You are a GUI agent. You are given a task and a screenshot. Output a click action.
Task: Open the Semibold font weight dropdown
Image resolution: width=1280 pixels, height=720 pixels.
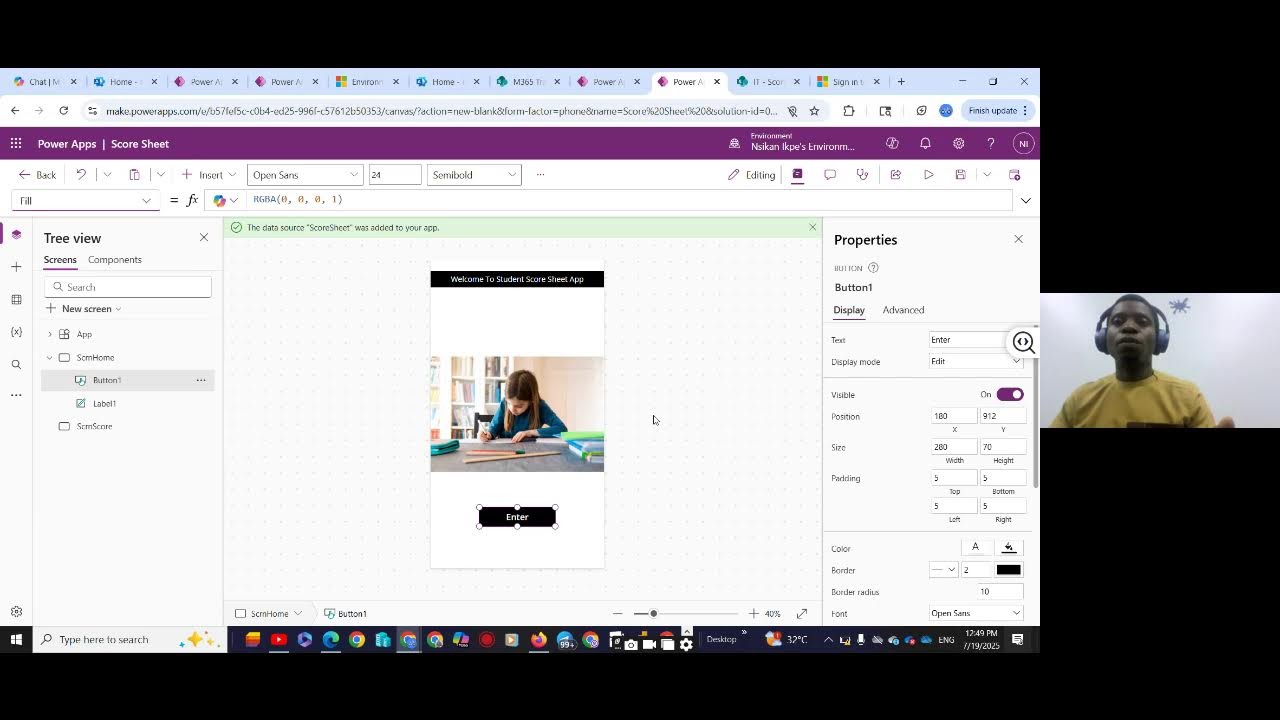click(x=474, y=175)
